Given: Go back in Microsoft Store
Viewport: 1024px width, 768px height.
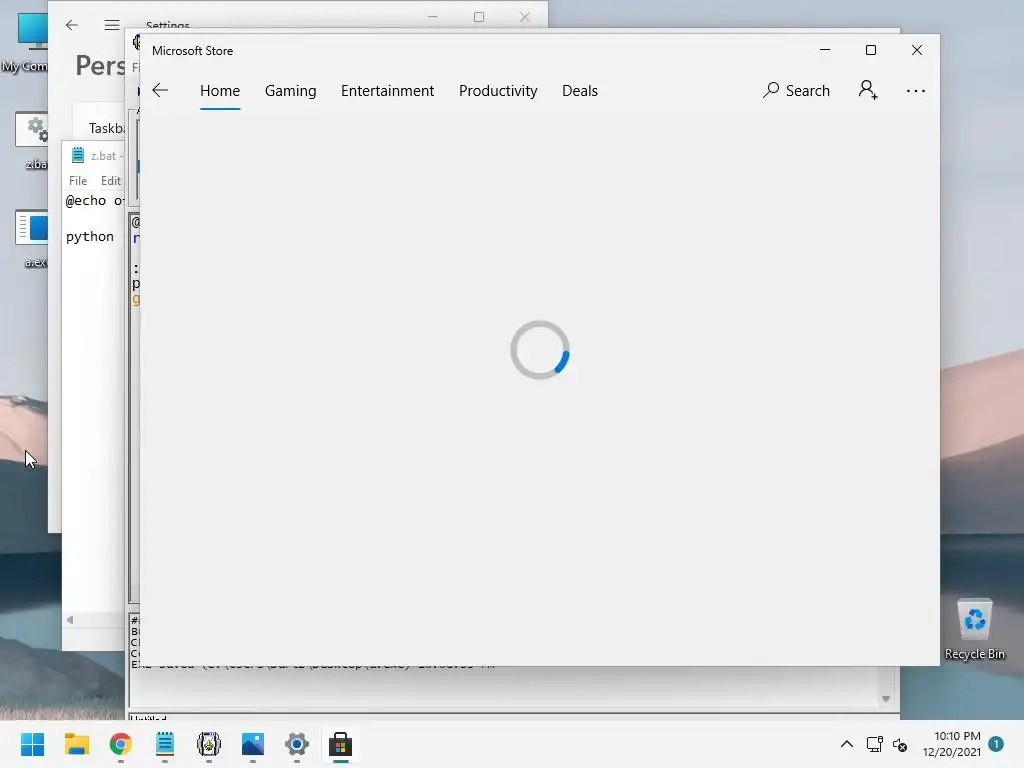Looking at the screenshot, I should [160, 91].
